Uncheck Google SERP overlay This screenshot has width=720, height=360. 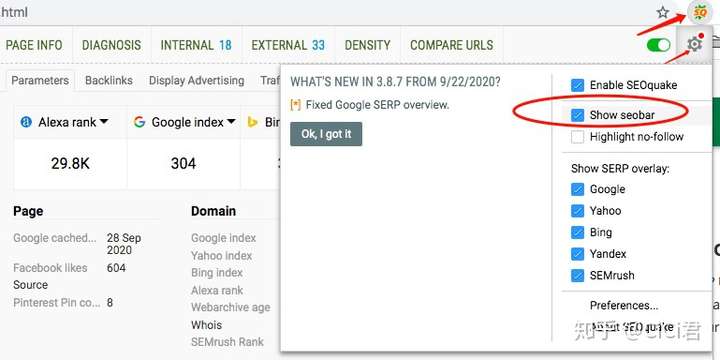577,189
